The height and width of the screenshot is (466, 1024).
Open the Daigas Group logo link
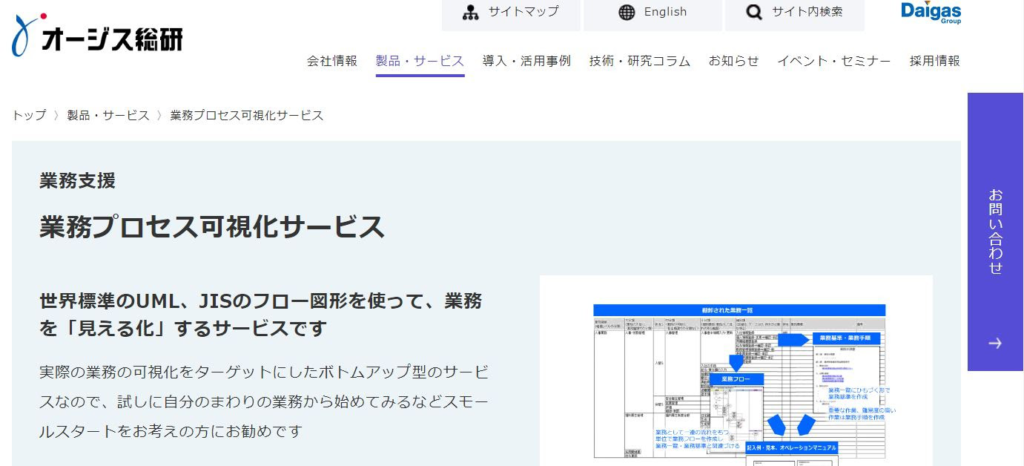pos(930,12)
